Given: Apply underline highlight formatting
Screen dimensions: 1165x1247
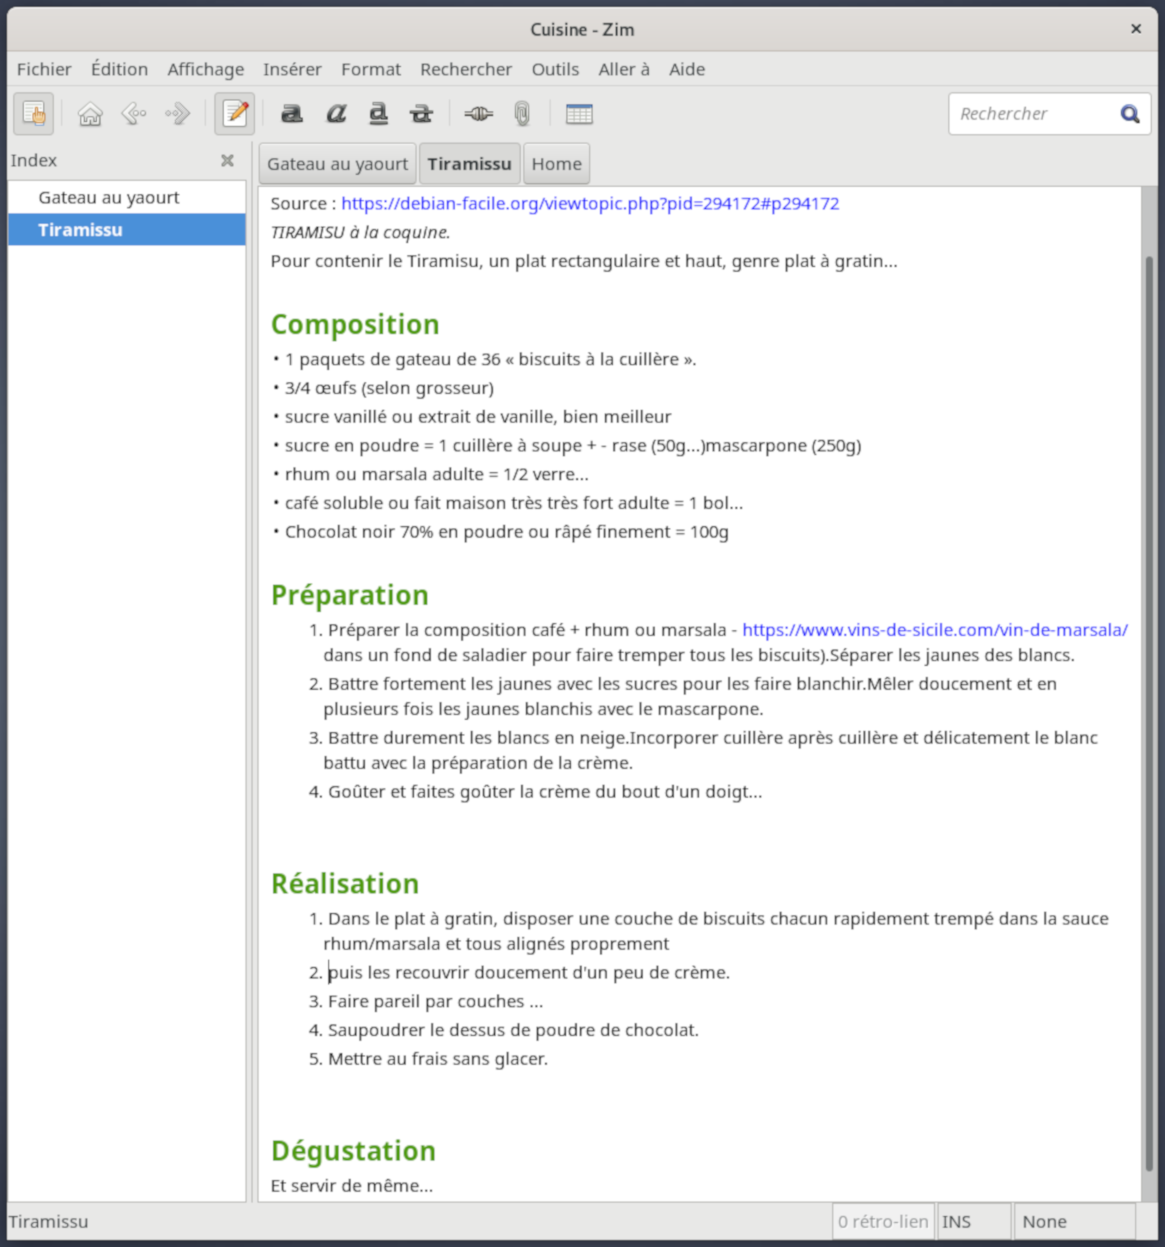Looking at the screenshot, I should [378, 114].
